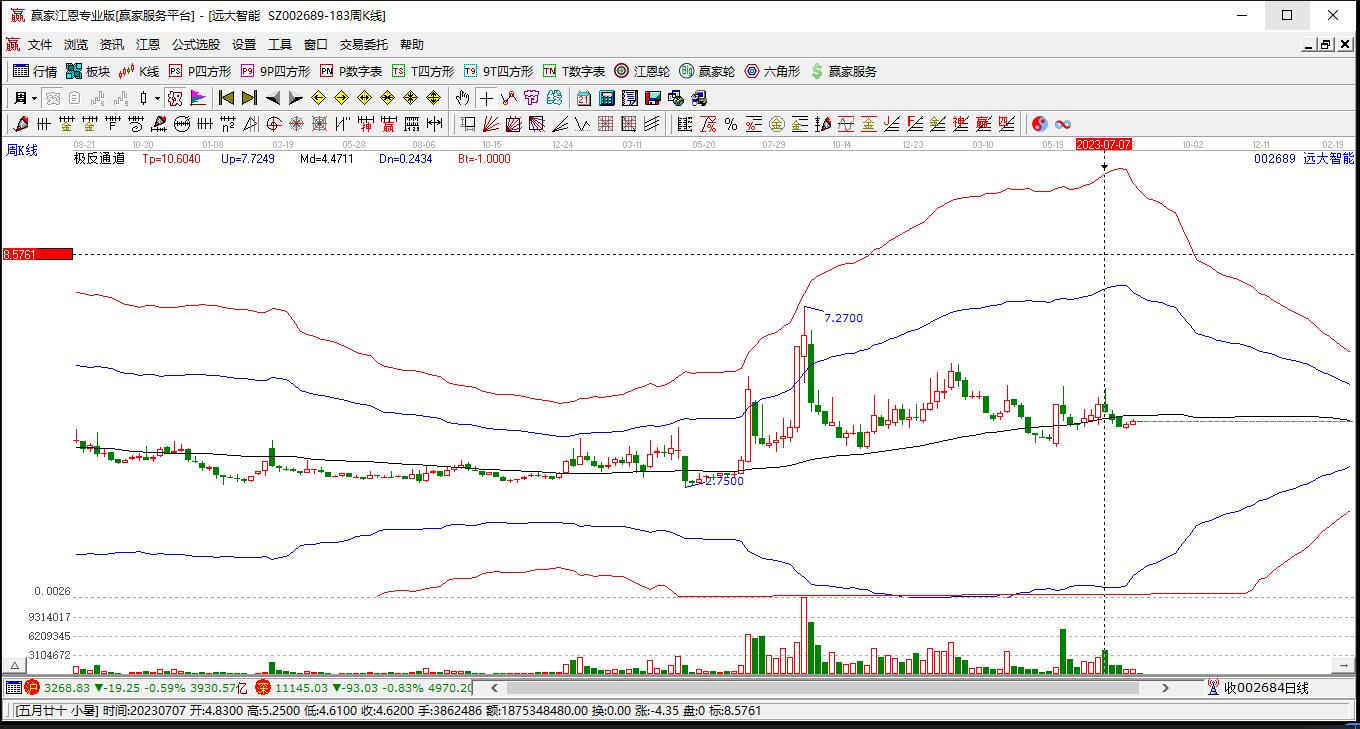This screenshot has height=729, width=1360.
Task: Open the 9T四方形 tool
Action: [498, 71]
